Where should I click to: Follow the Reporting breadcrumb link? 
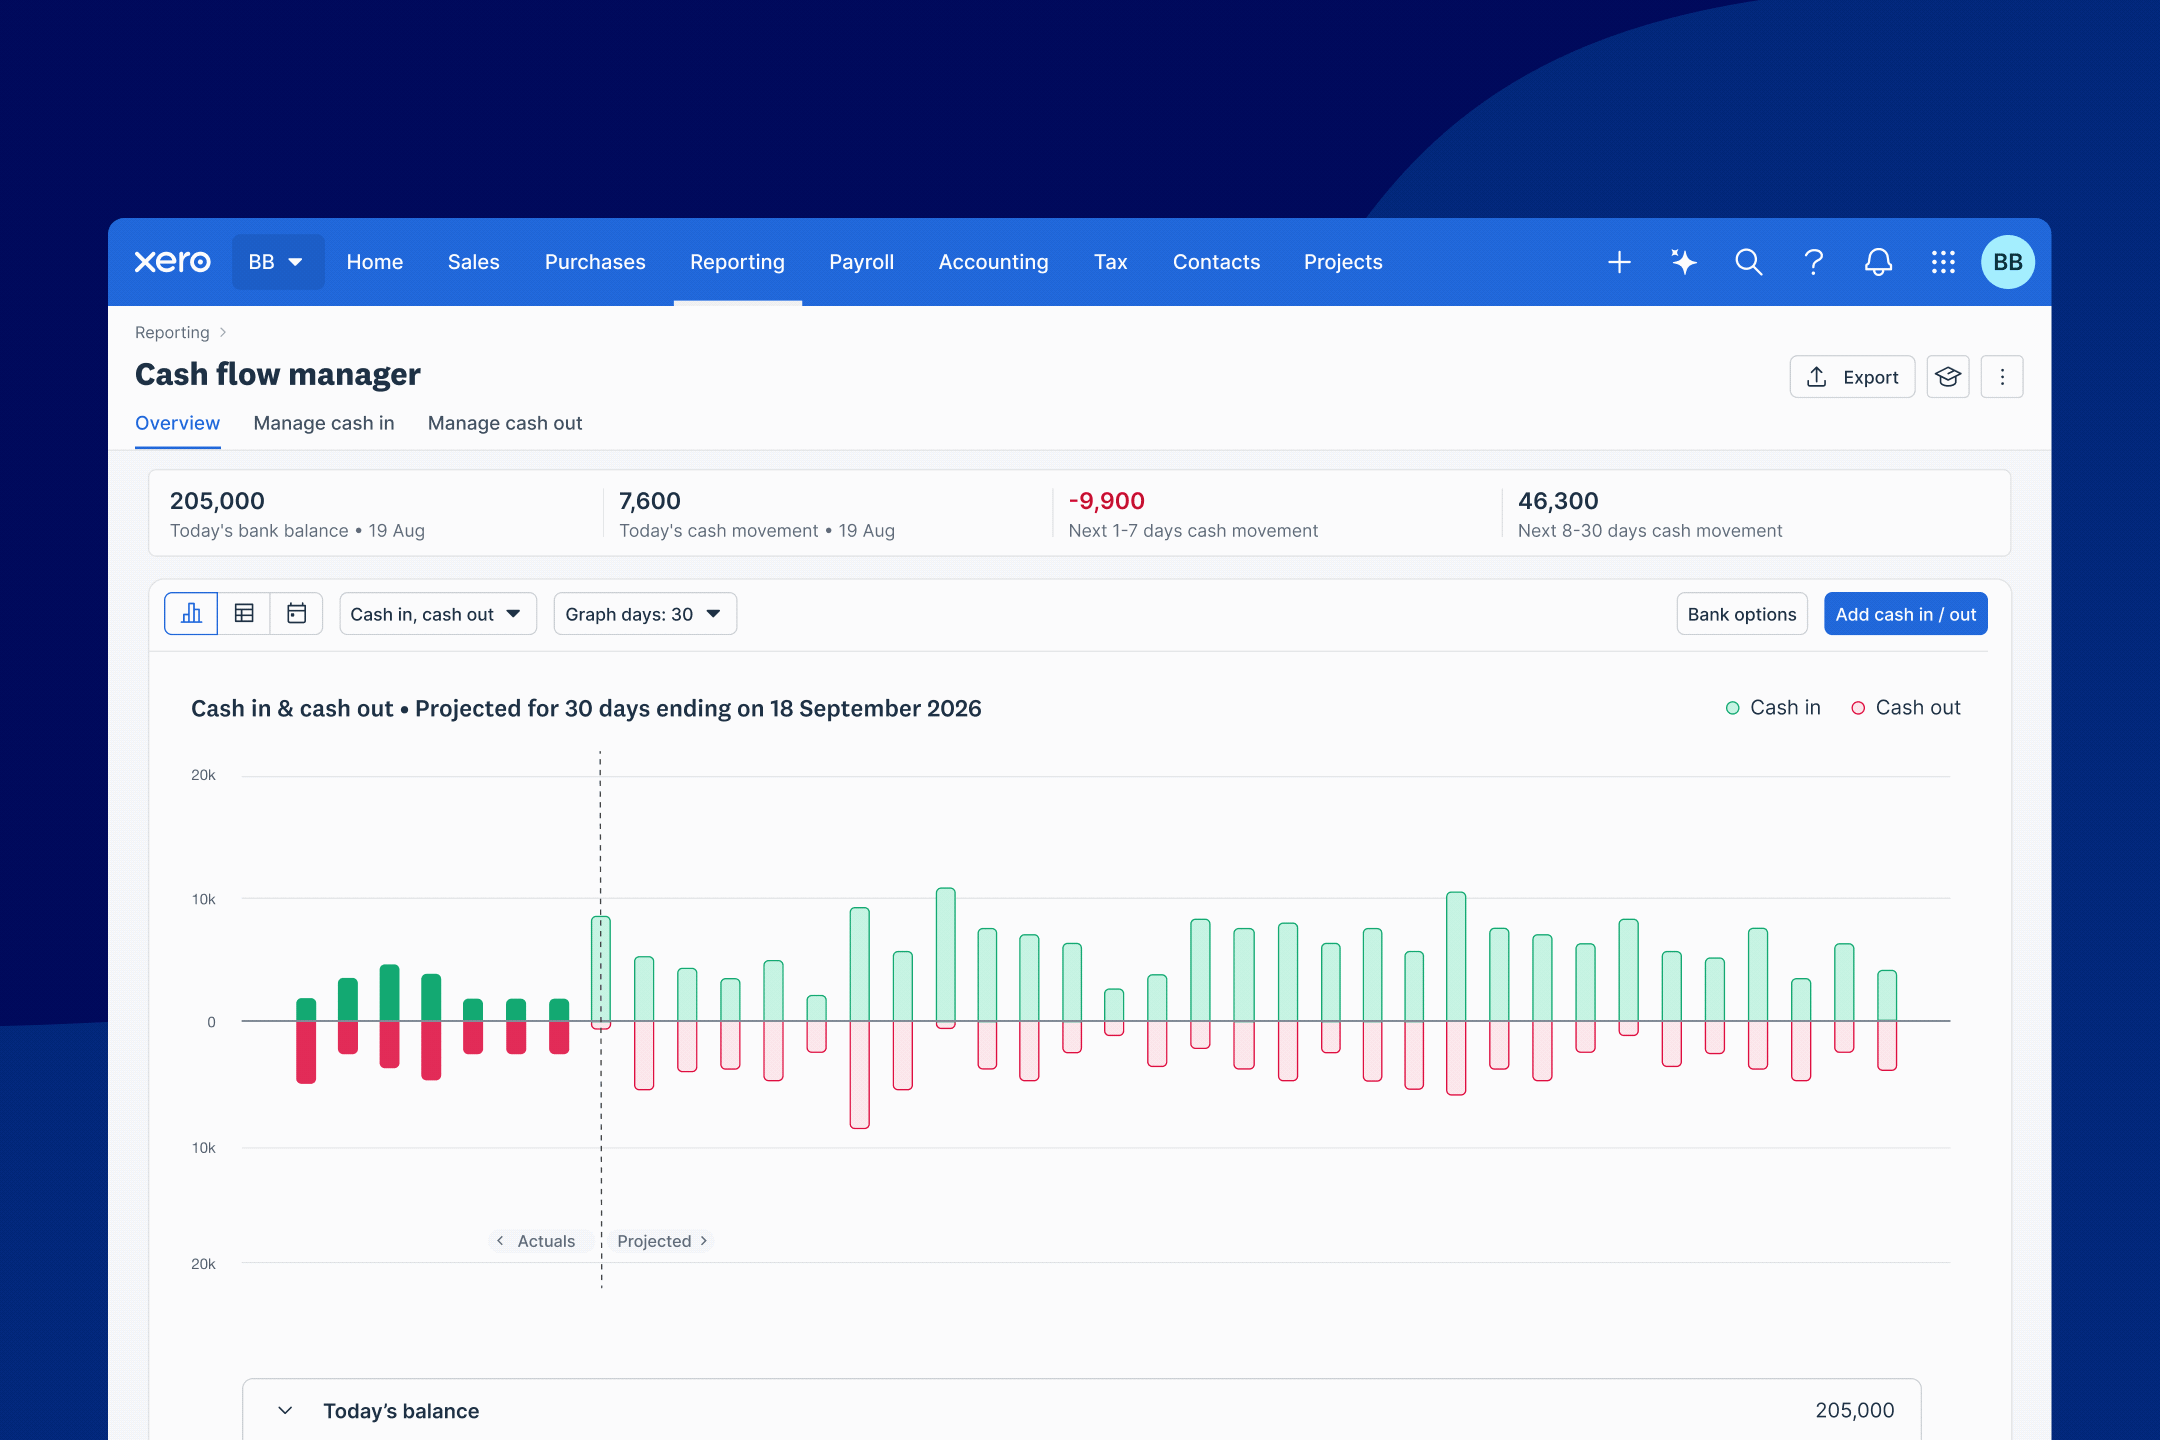pyautogui.click(x=172, y=332)
